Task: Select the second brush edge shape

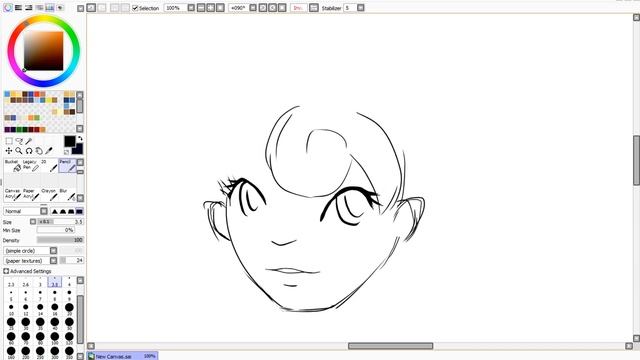Action: coord(63,211)
